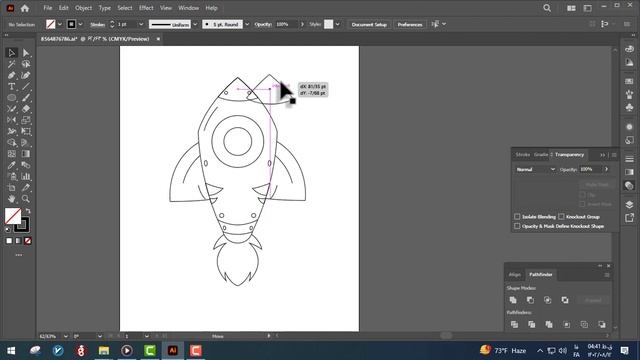The image size is (640, 360).
Task: Select the Curvature tool
Action: pos(26,76)
